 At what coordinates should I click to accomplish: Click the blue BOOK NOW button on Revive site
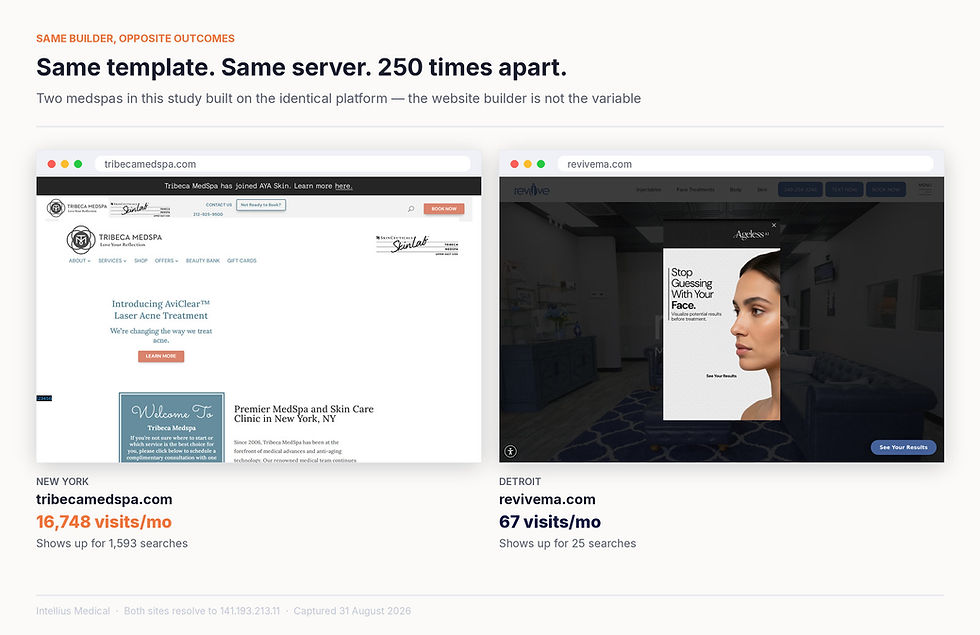click(886, 189)
